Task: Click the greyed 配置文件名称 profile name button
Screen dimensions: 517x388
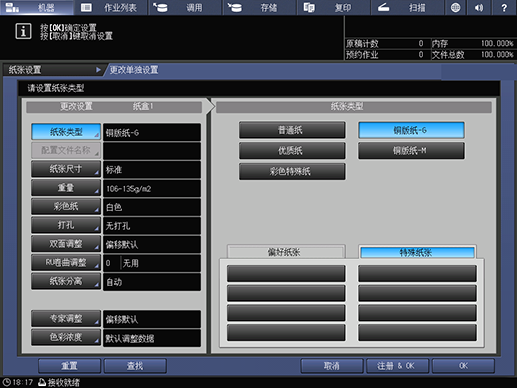Action: click(x=66, y=150)
